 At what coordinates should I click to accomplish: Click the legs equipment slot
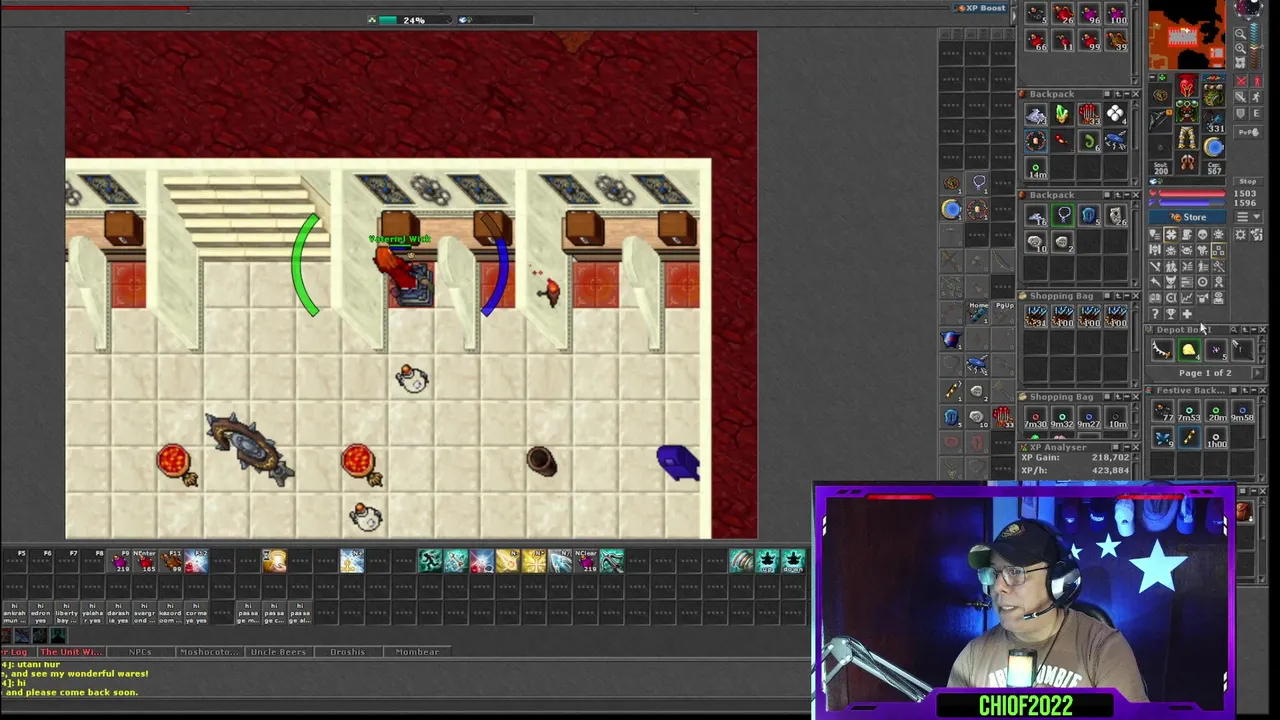(x=1187, y=139)
